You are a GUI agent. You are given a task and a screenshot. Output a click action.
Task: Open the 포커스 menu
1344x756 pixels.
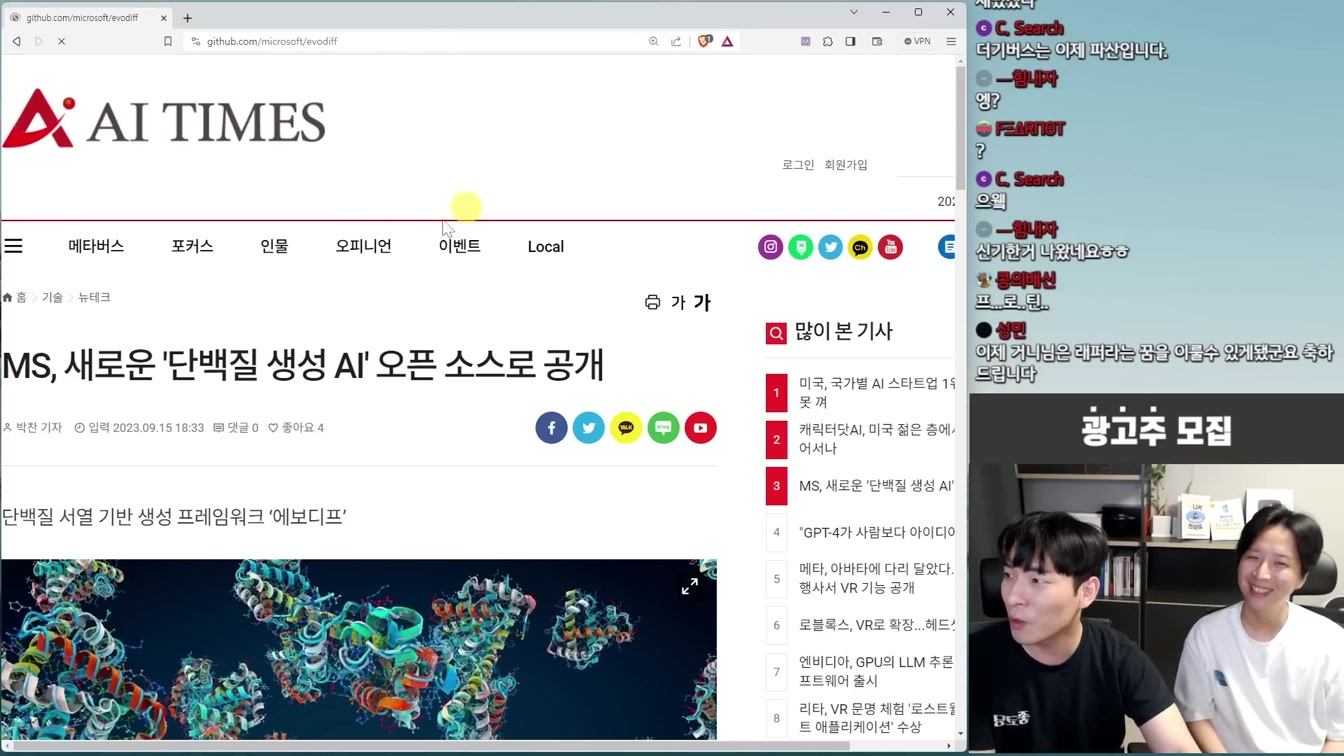click(192, 246)
